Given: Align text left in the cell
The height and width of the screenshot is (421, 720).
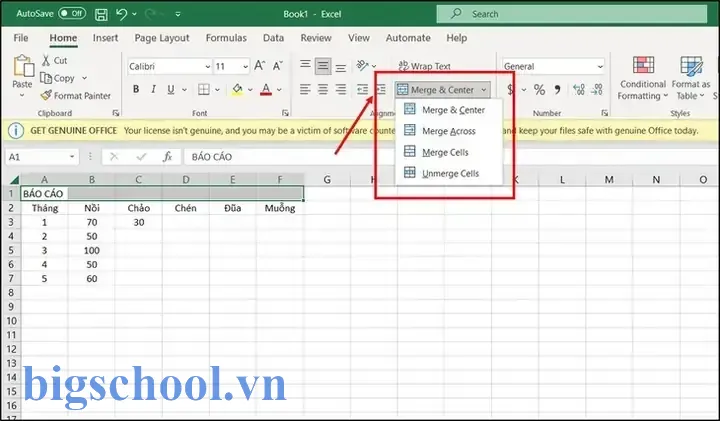Looking at the screenshot, I should 305,90.
